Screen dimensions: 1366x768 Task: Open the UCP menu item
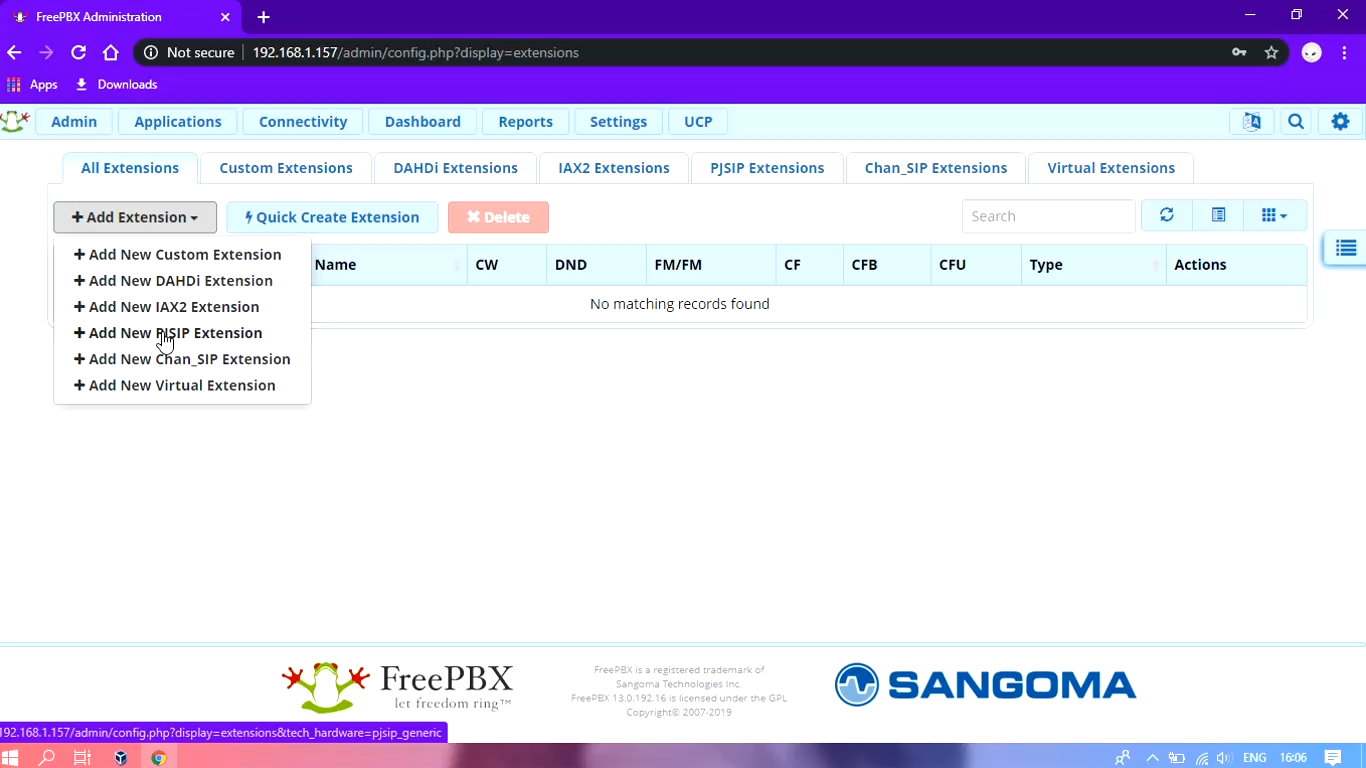click(x=698, y=122)
